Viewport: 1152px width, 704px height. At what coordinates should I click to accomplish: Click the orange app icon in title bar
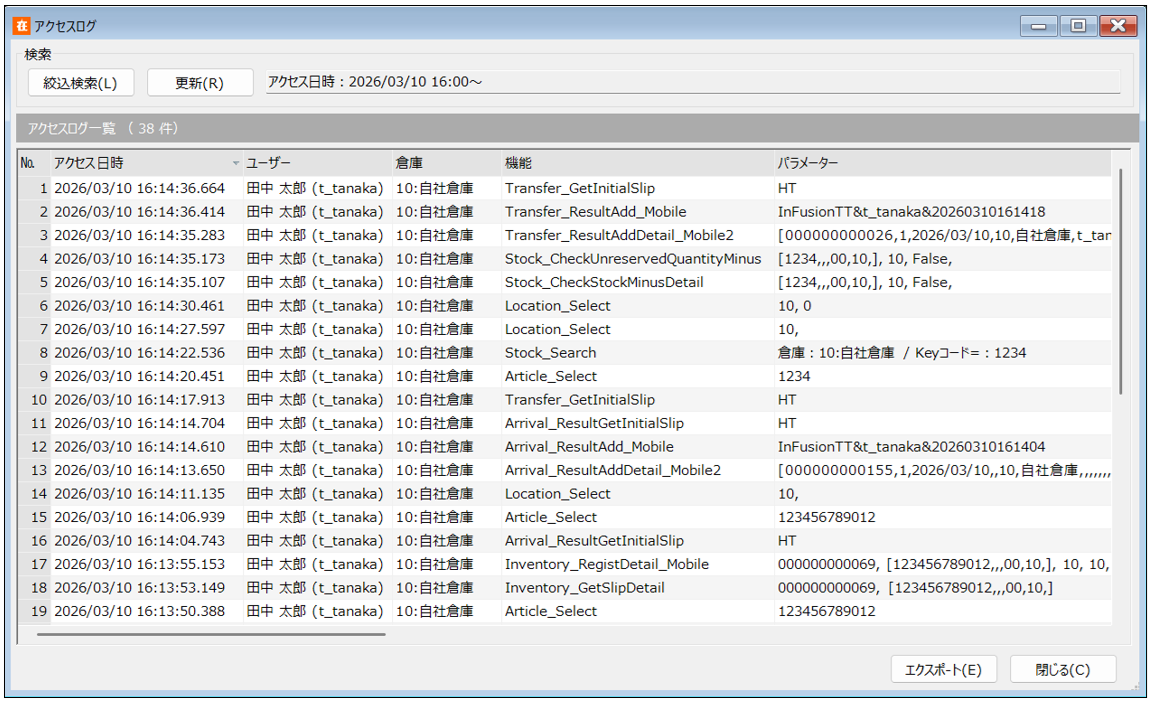[x=21, y=26]
